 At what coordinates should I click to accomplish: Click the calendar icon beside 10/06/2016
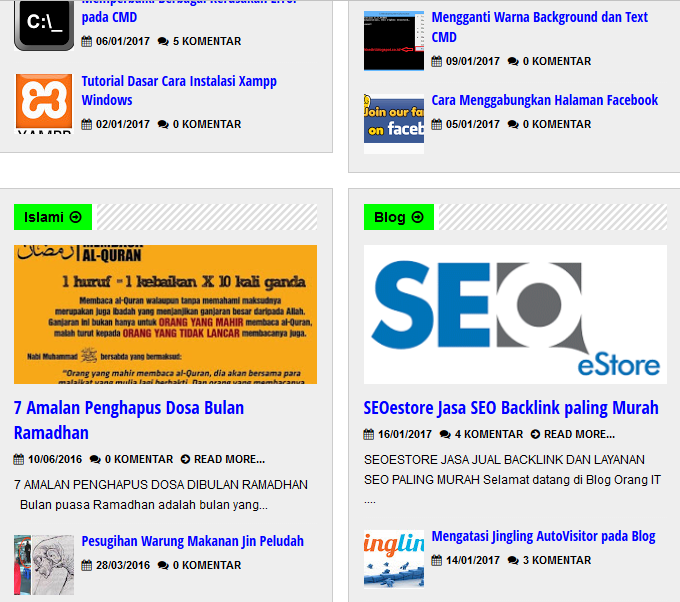click(x=19, y=459)
